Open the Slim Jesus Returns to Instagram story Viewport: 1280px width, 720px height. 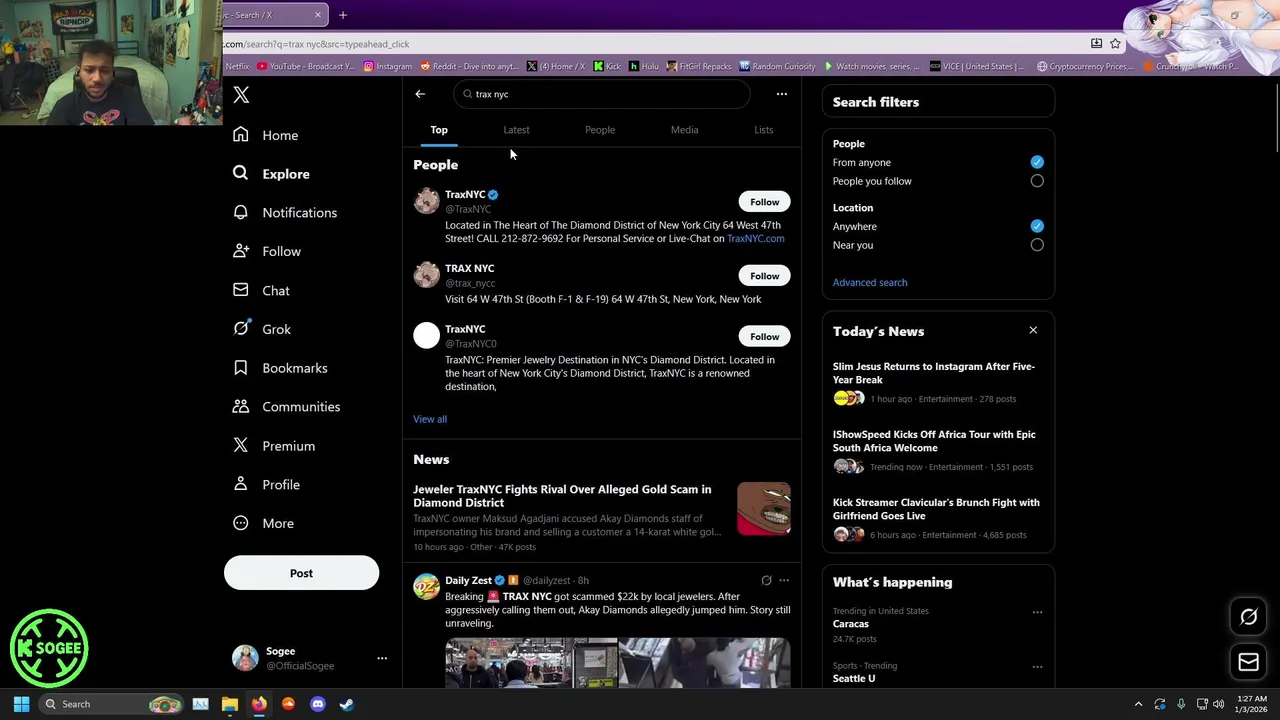coord(934,373)
